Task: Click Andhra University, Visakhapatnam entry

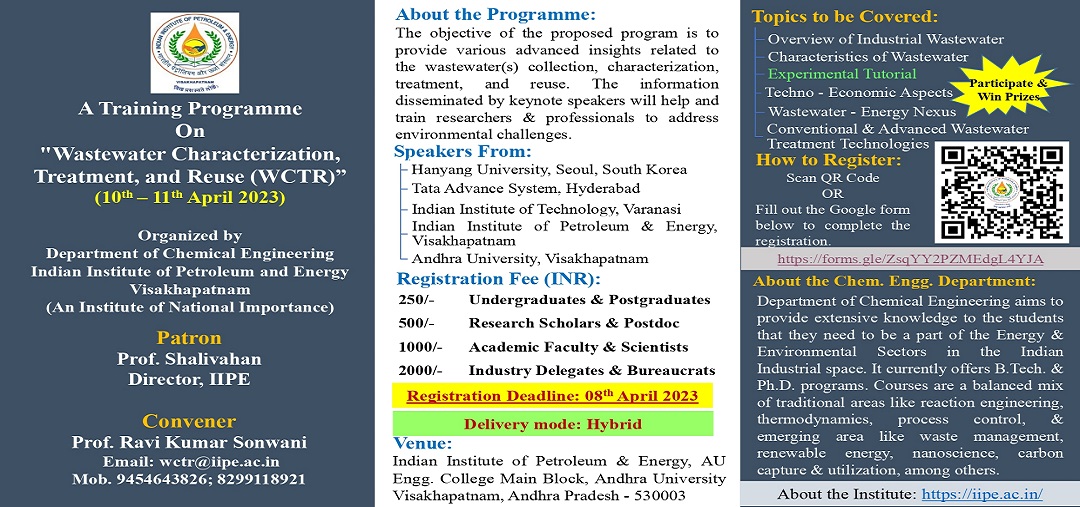Action: [530, 259]
